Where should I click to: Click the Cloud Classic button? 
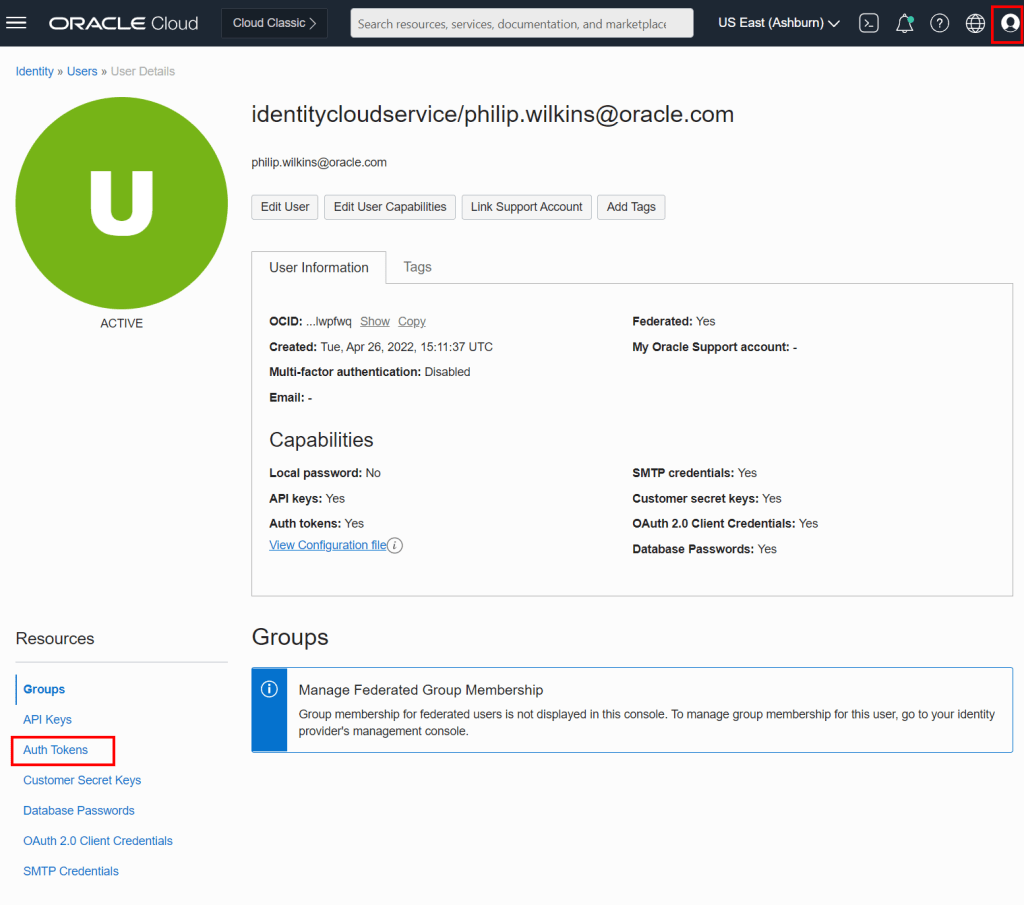[274, 23]
